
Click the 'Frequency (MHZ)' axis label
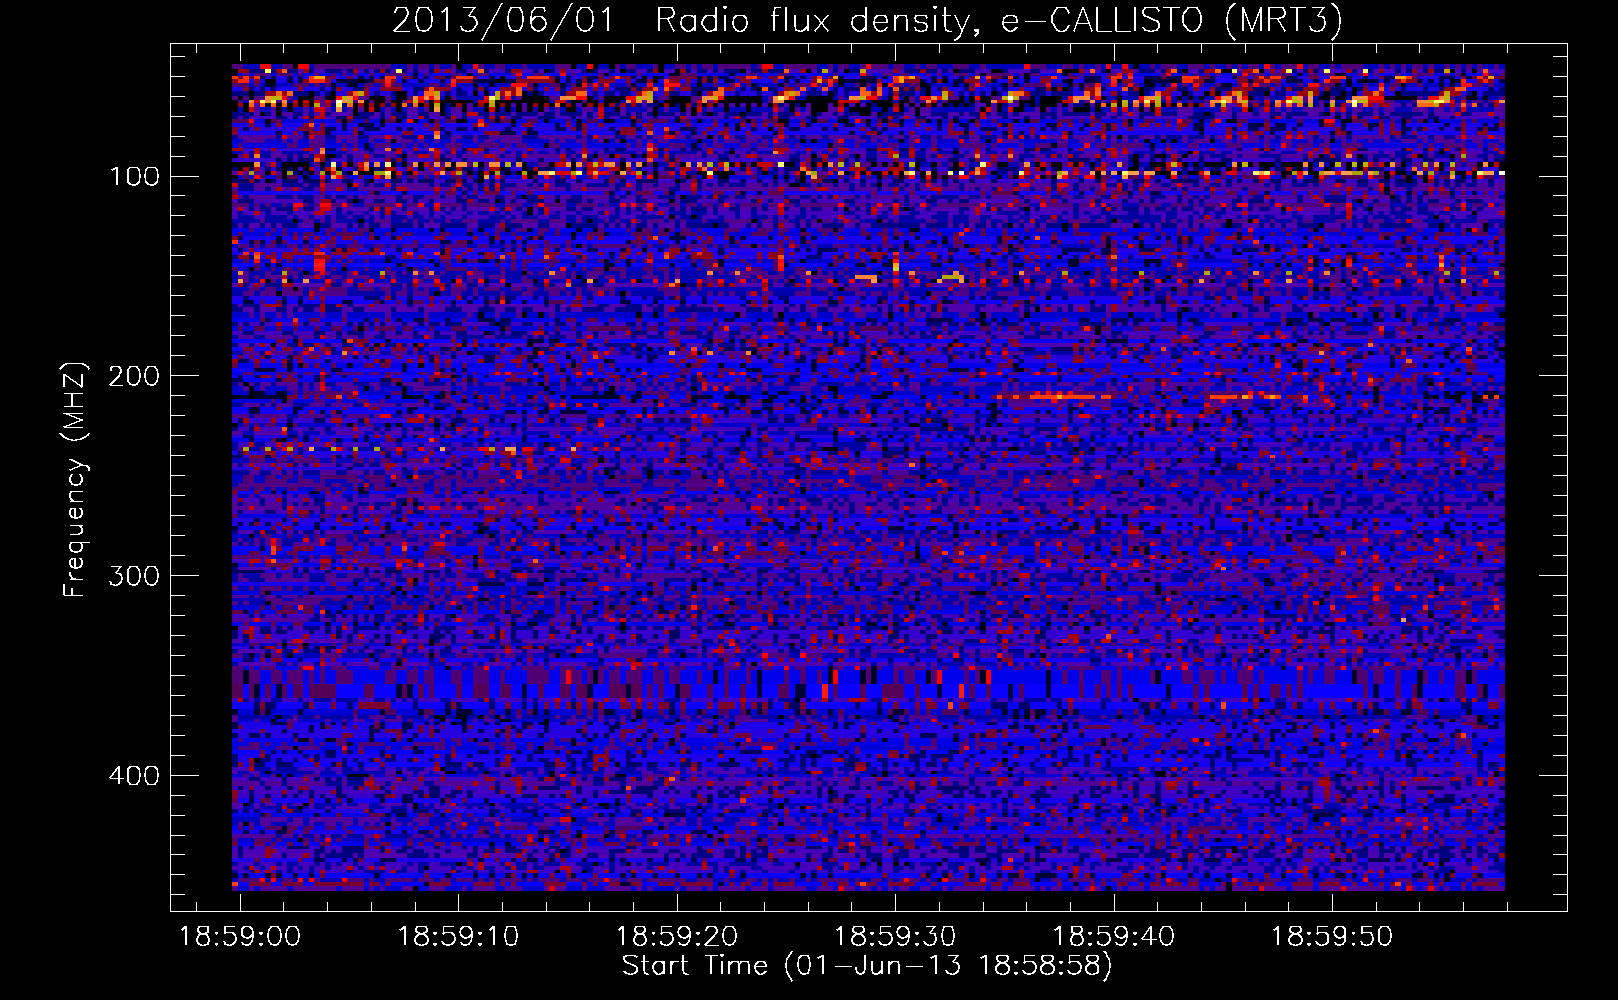[75, 479]
